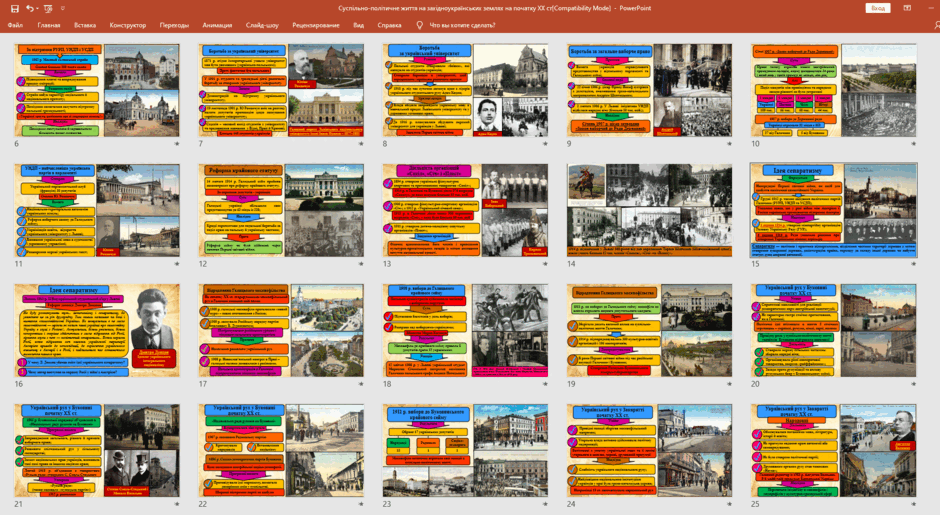Select slide 11 thumbnail about УНДП
Screen dimensions: 940x515
click(97, 210)
